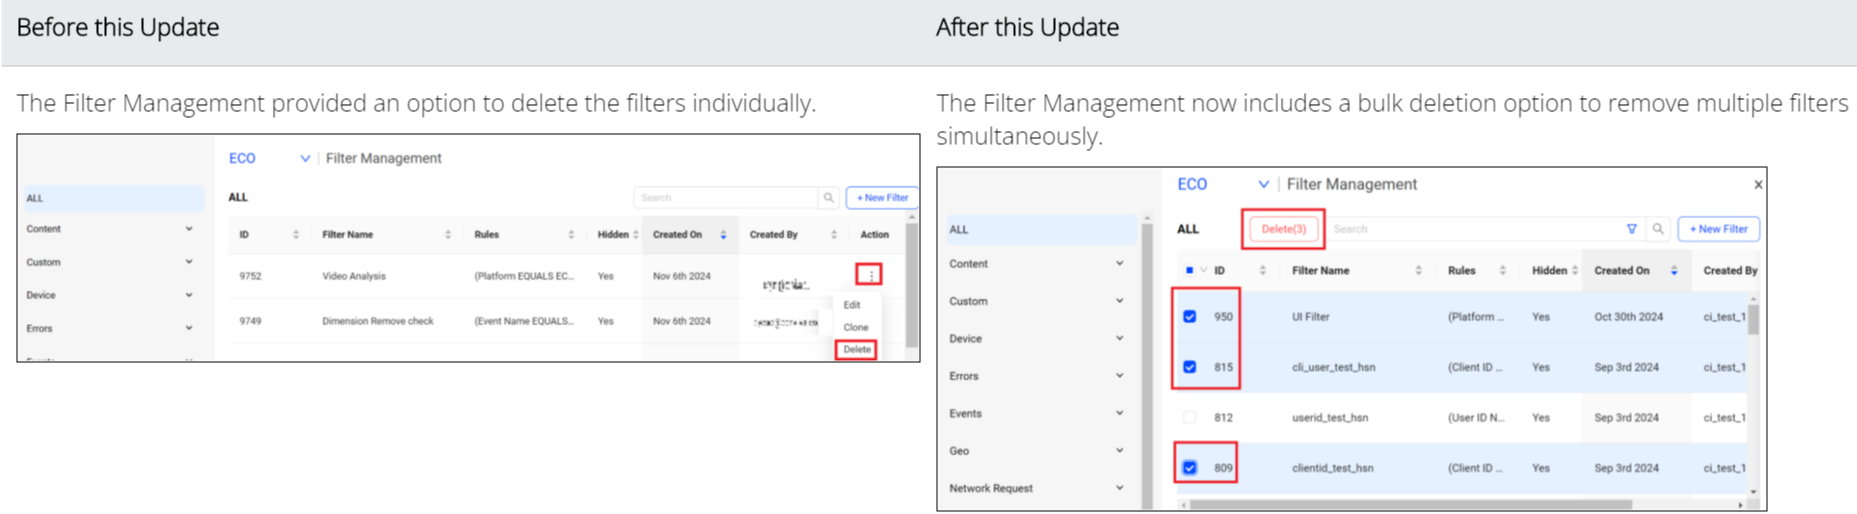
Task: Sort the Rules column in the table with Action column
Action: 571,235
